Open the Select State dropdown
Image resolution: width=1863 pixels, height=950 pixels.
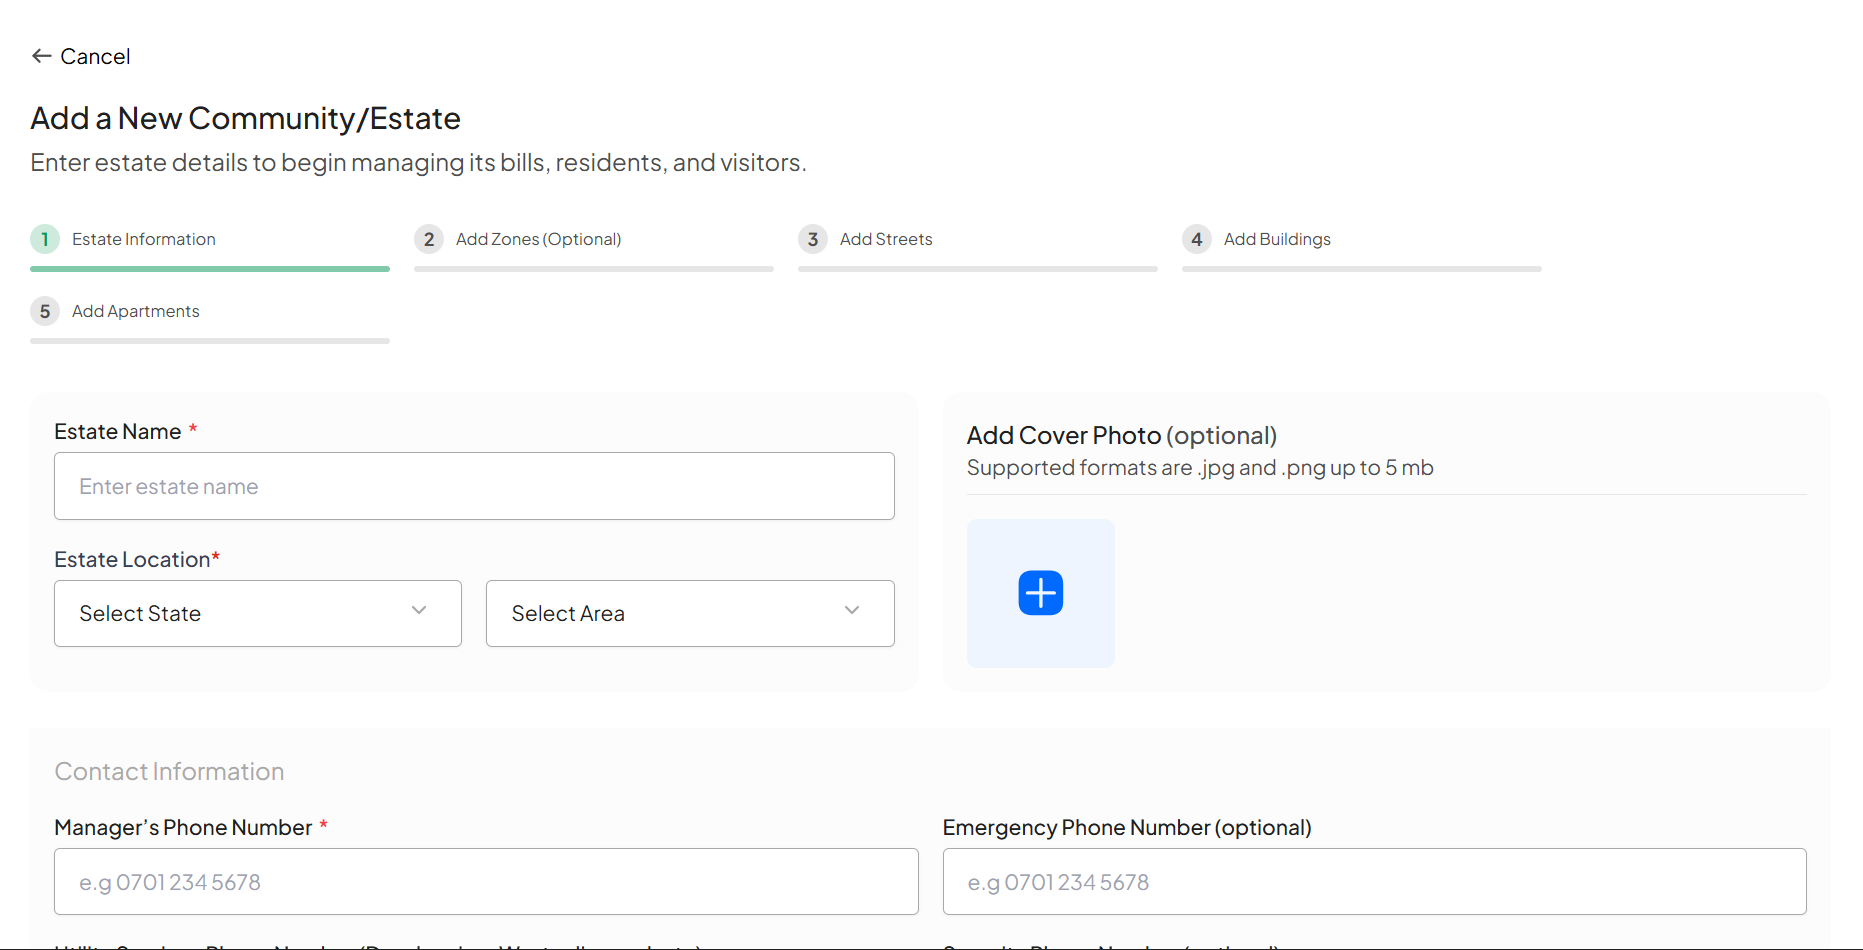click(257, 613)
